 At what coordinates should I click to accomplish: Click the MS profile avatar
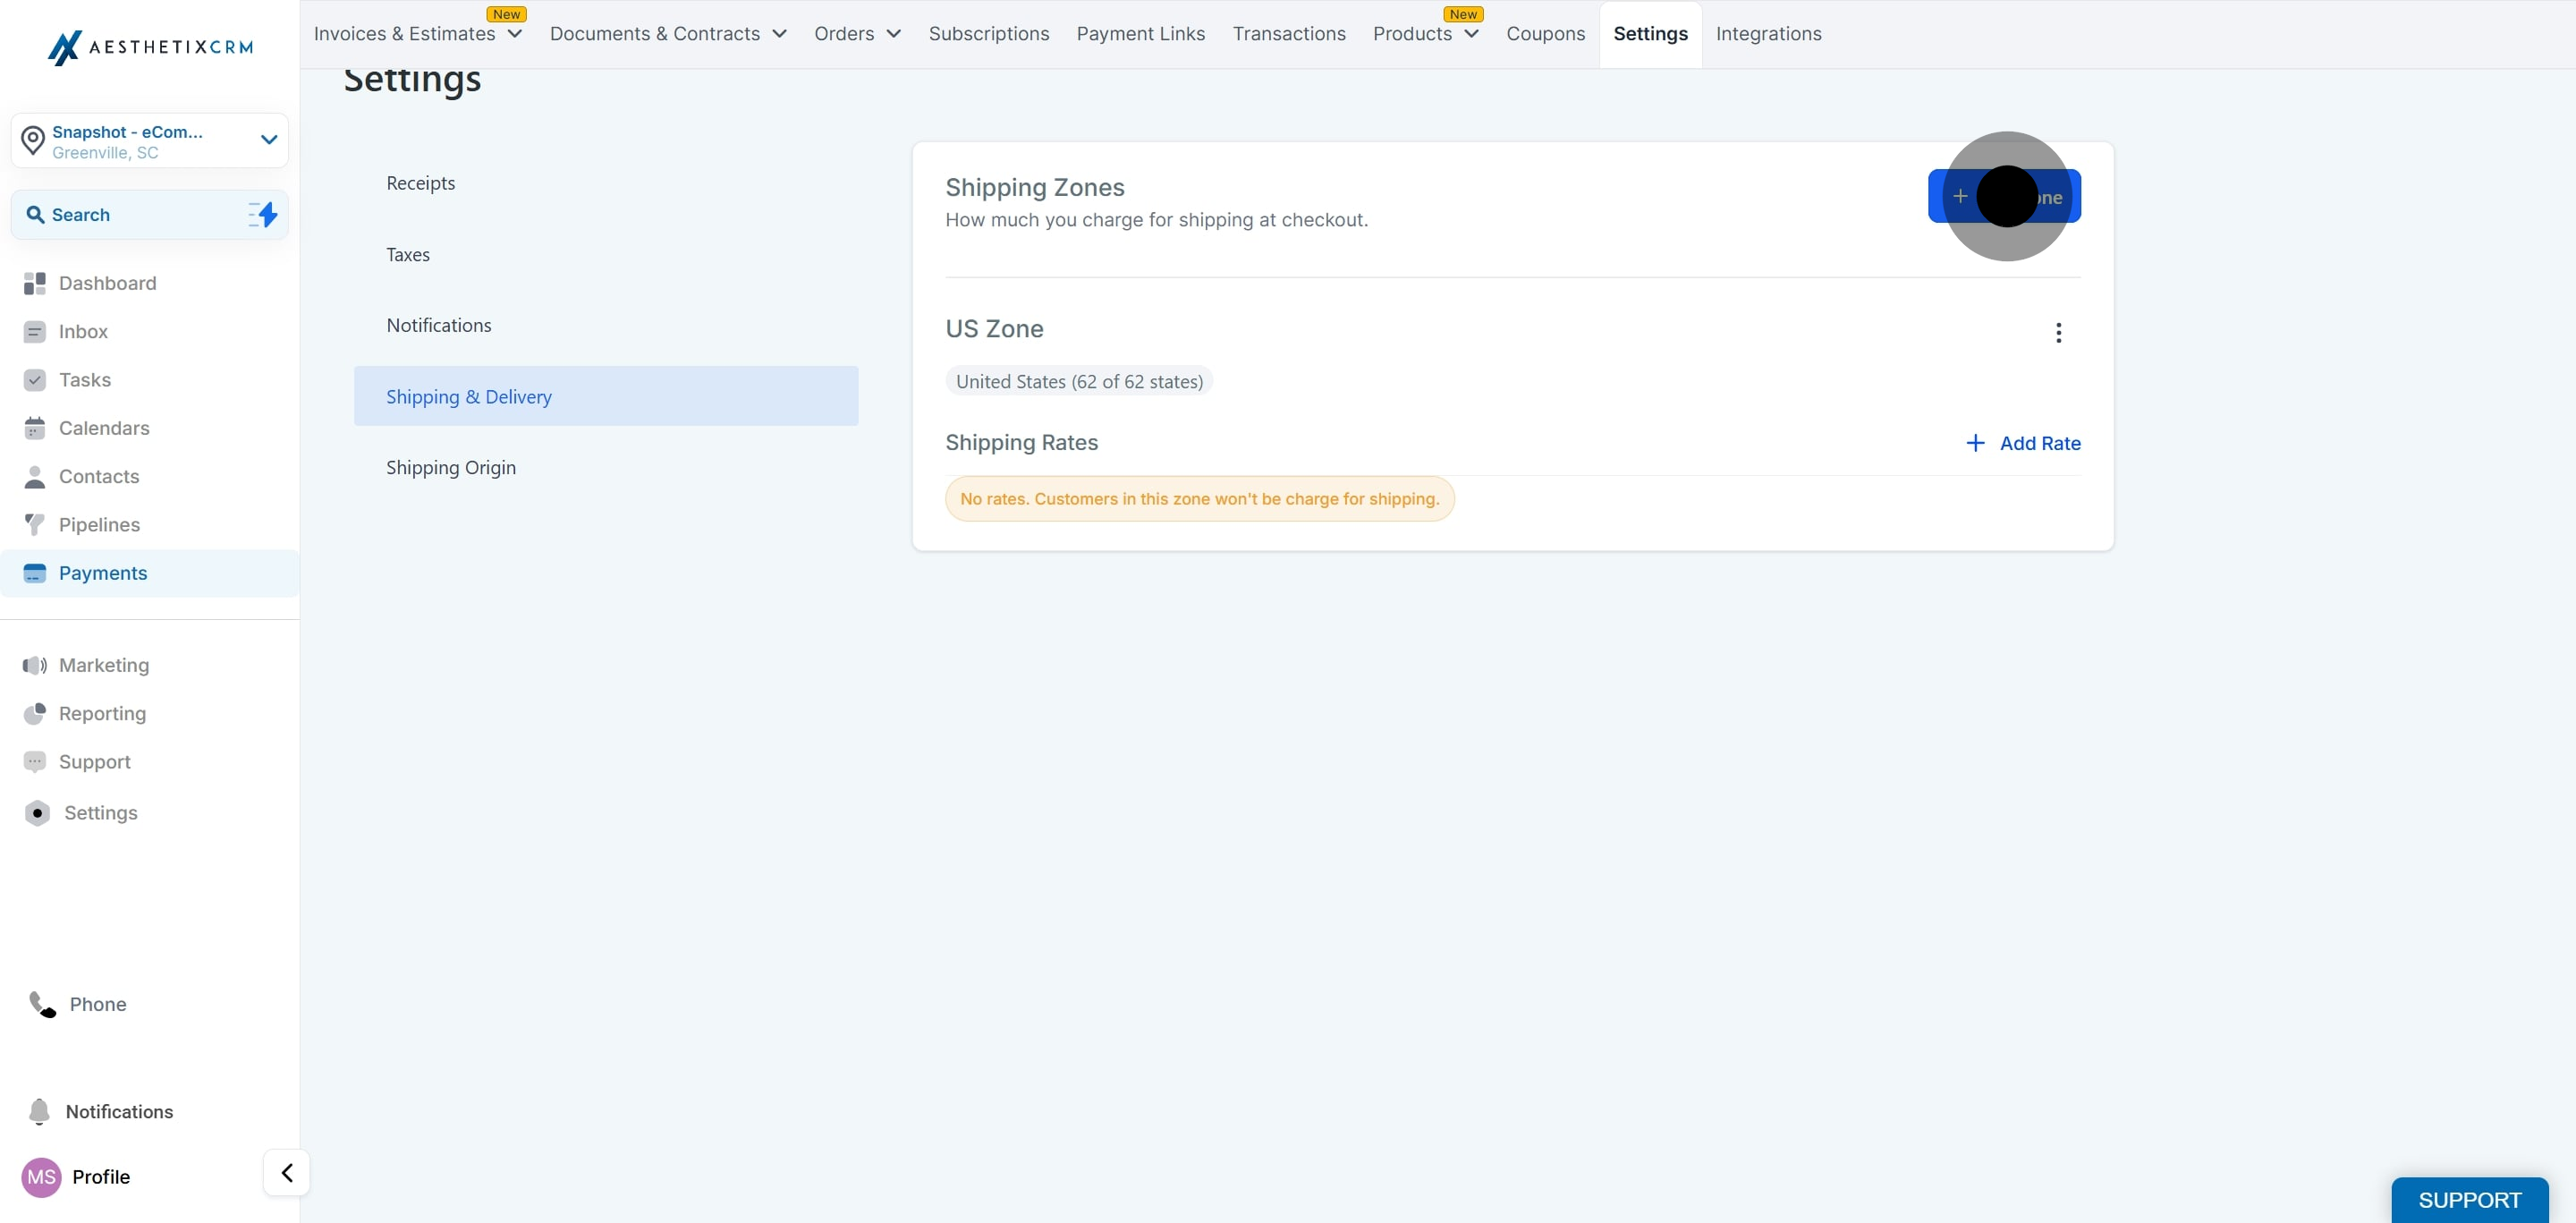(x=41, y=1177)
